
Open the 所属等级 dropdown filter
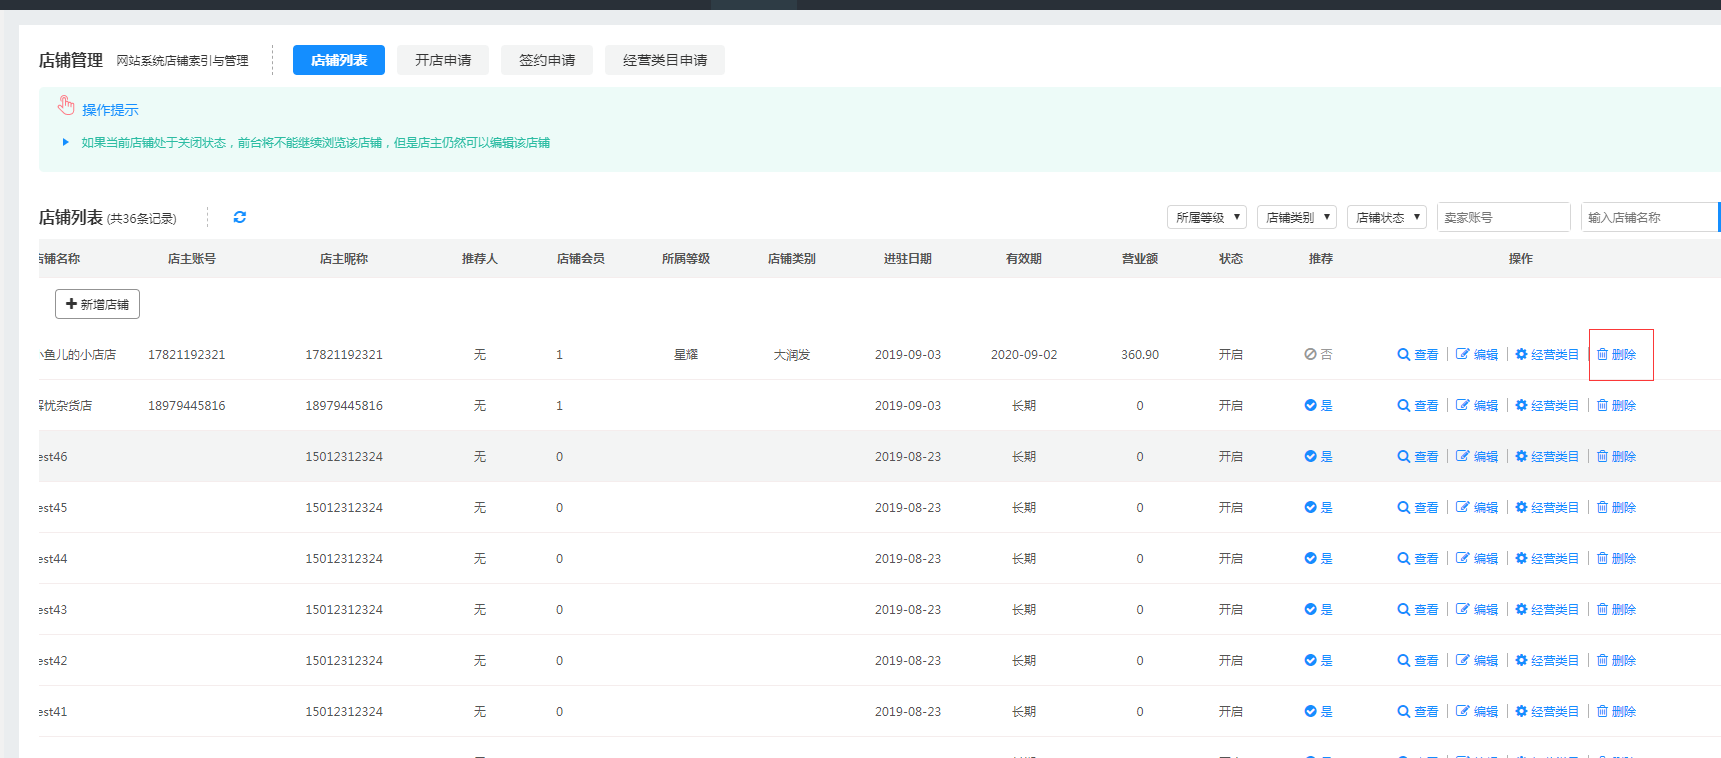coord(1206,217)
